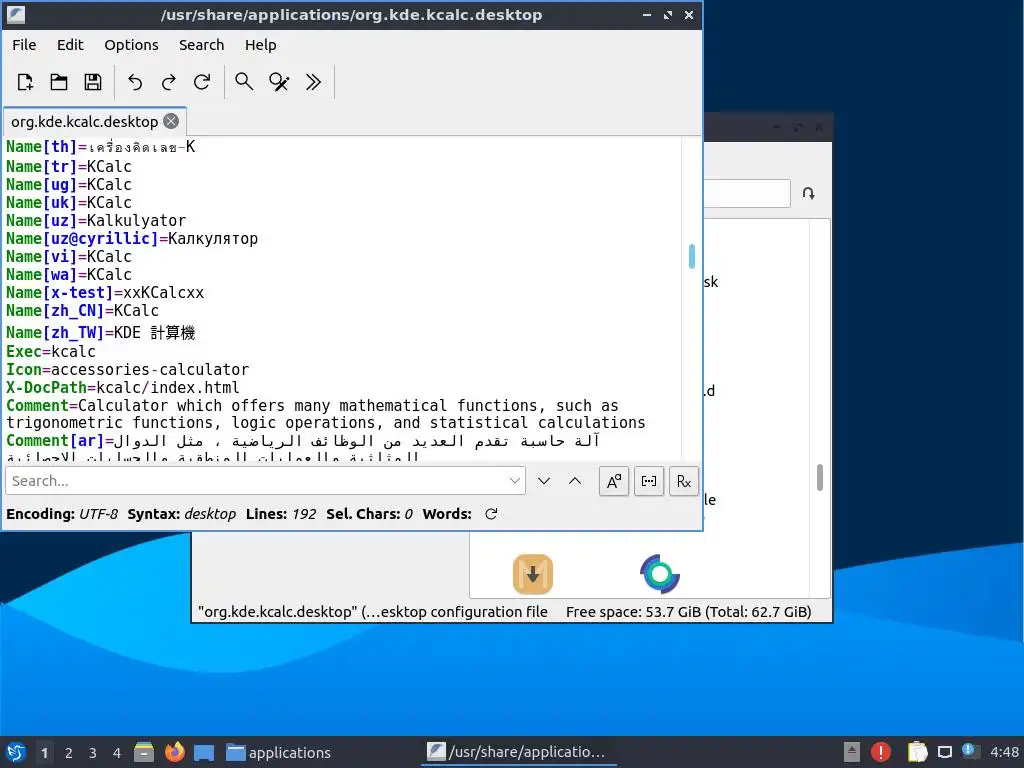Click the Exec=kcalc line
This screenshot has width=1024, height=768.
tap(51, 351)
